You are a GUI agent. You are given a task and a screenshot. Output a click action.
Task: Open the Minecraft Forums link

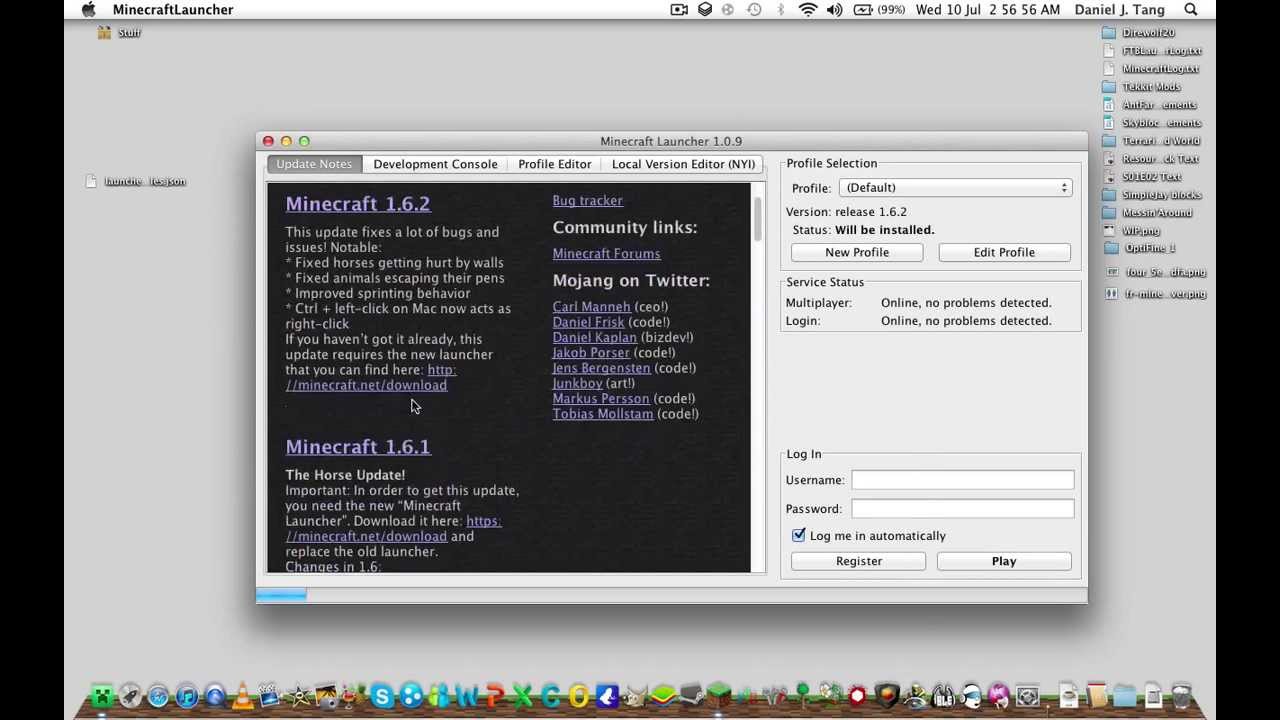pyautogui.click(x=606, y=254)
